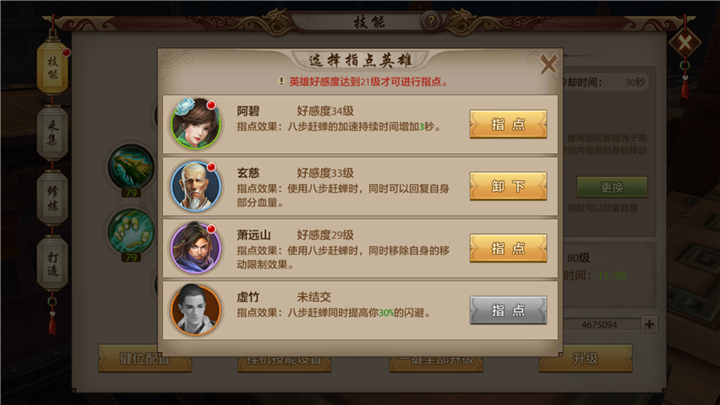Select 虚竹 hero portrait

pos(196,310)
